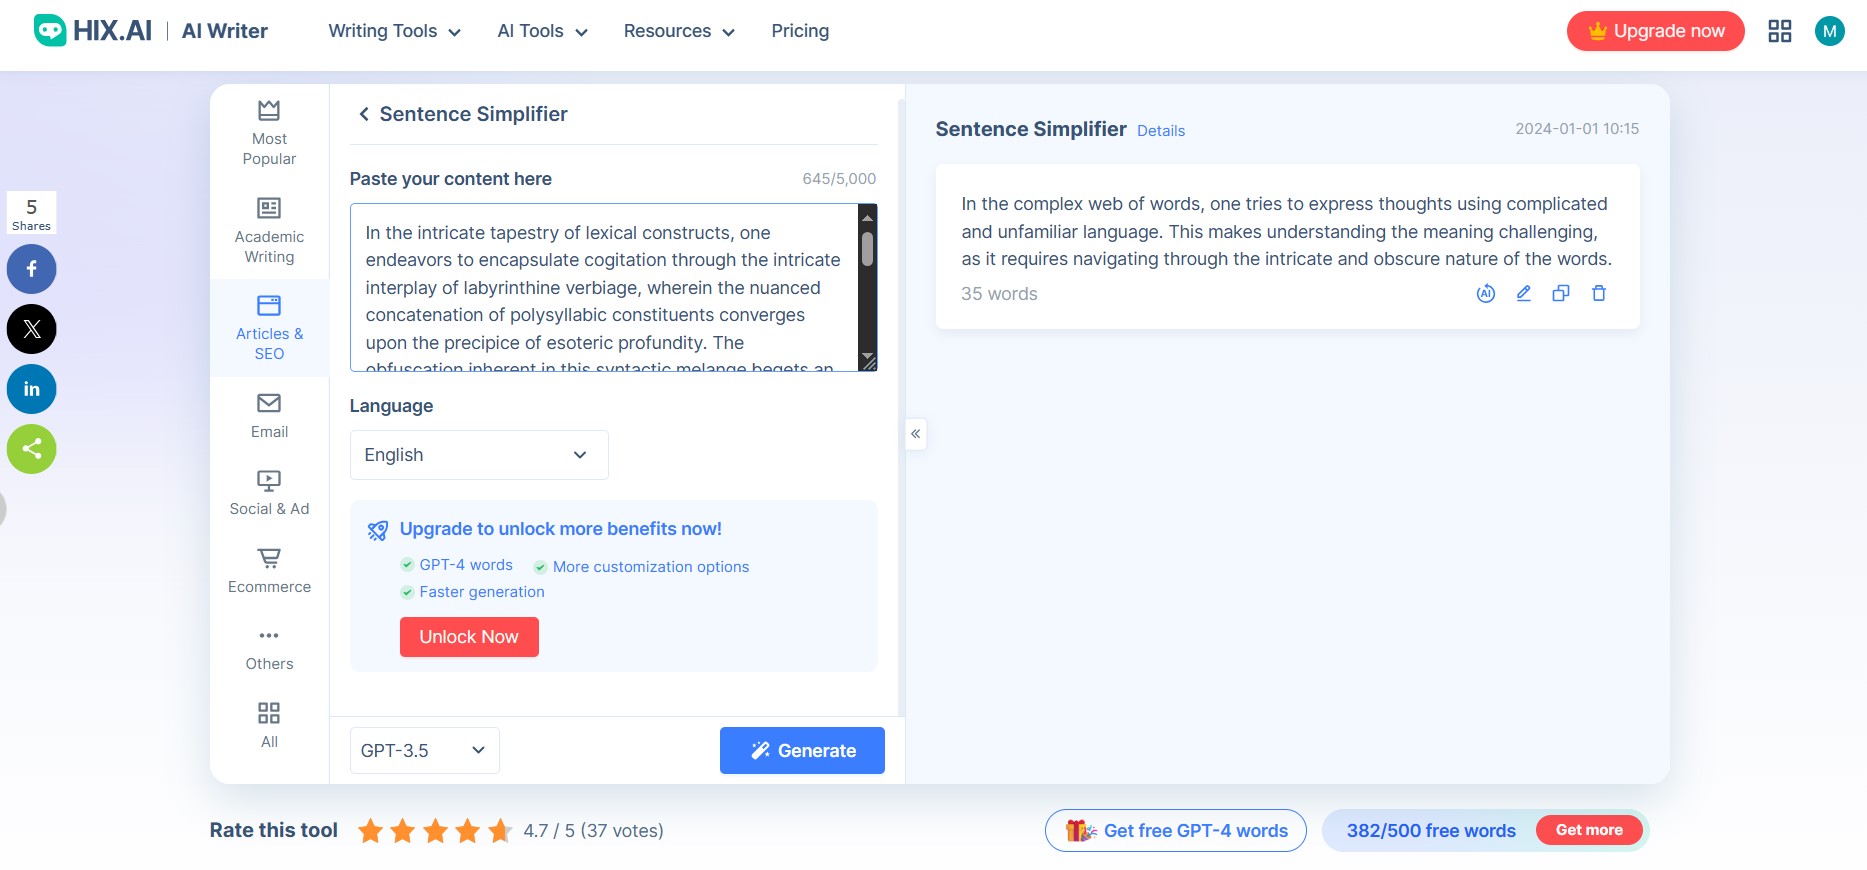
Task: Regenerate output with the AI icon
Action: [x=1486, y=293]
